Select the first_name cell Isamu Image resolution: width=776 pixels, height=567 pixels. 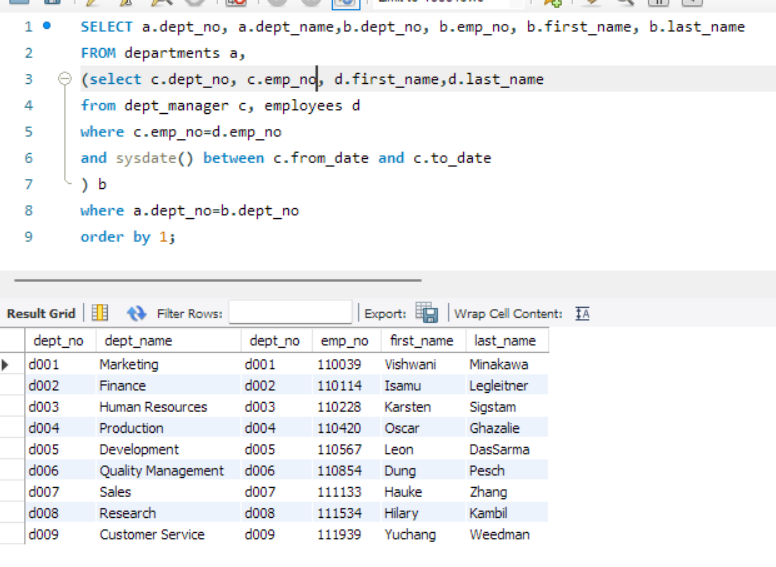click(424, 385)
